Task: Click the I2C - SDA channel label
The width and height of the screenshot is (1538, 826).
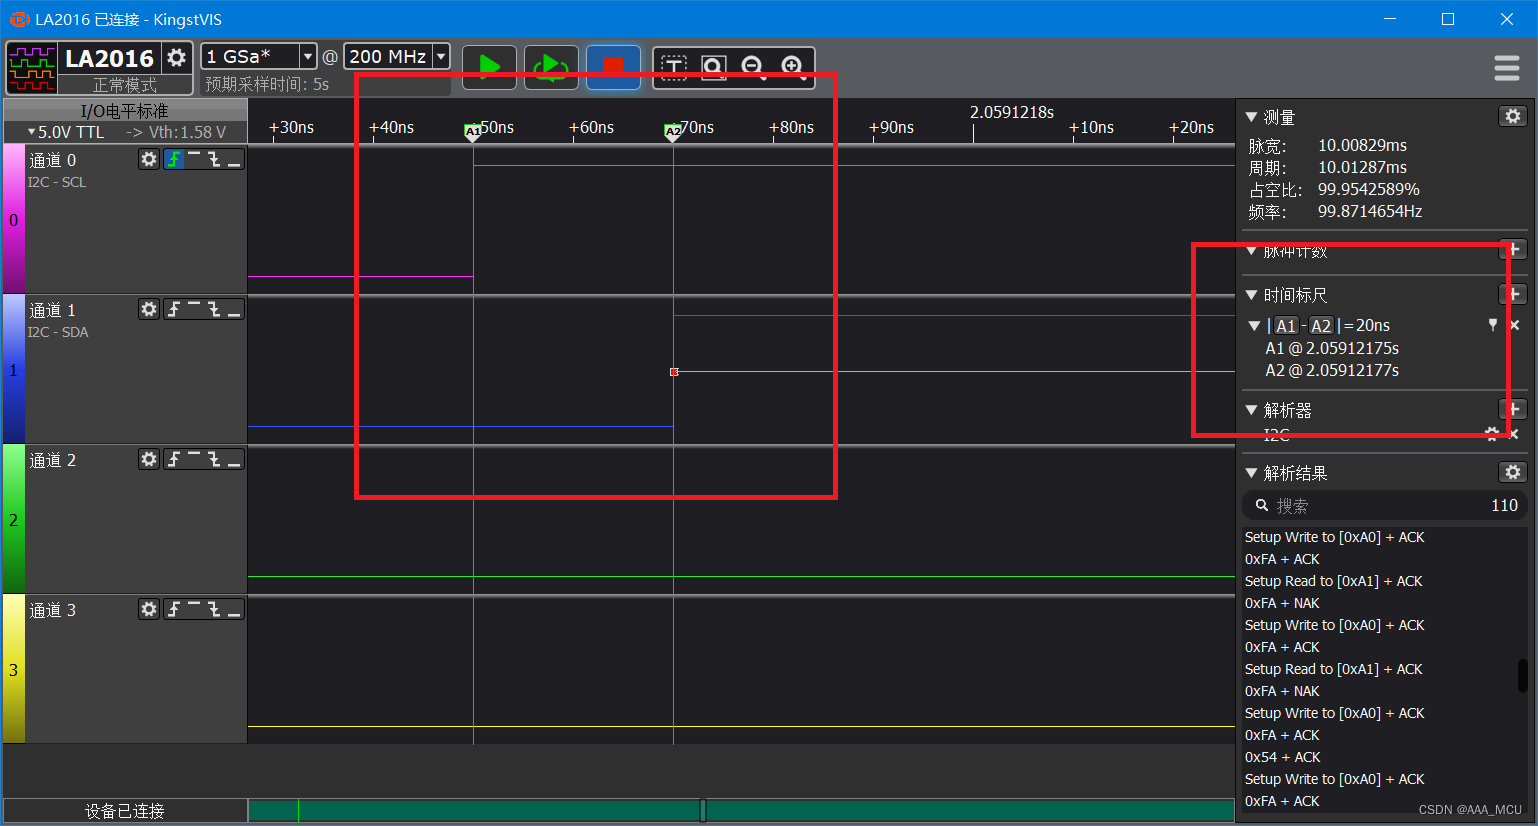Action: point(58,332)
